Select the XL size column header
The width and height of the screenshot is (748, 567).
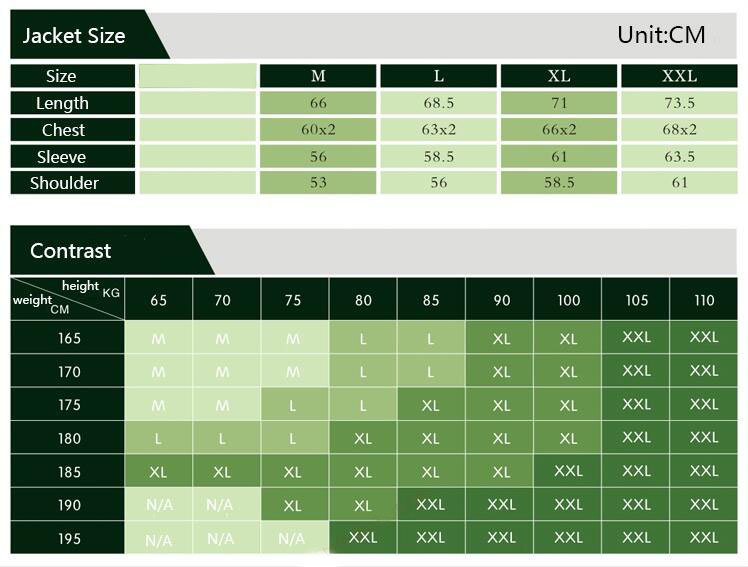click(559, 76)
